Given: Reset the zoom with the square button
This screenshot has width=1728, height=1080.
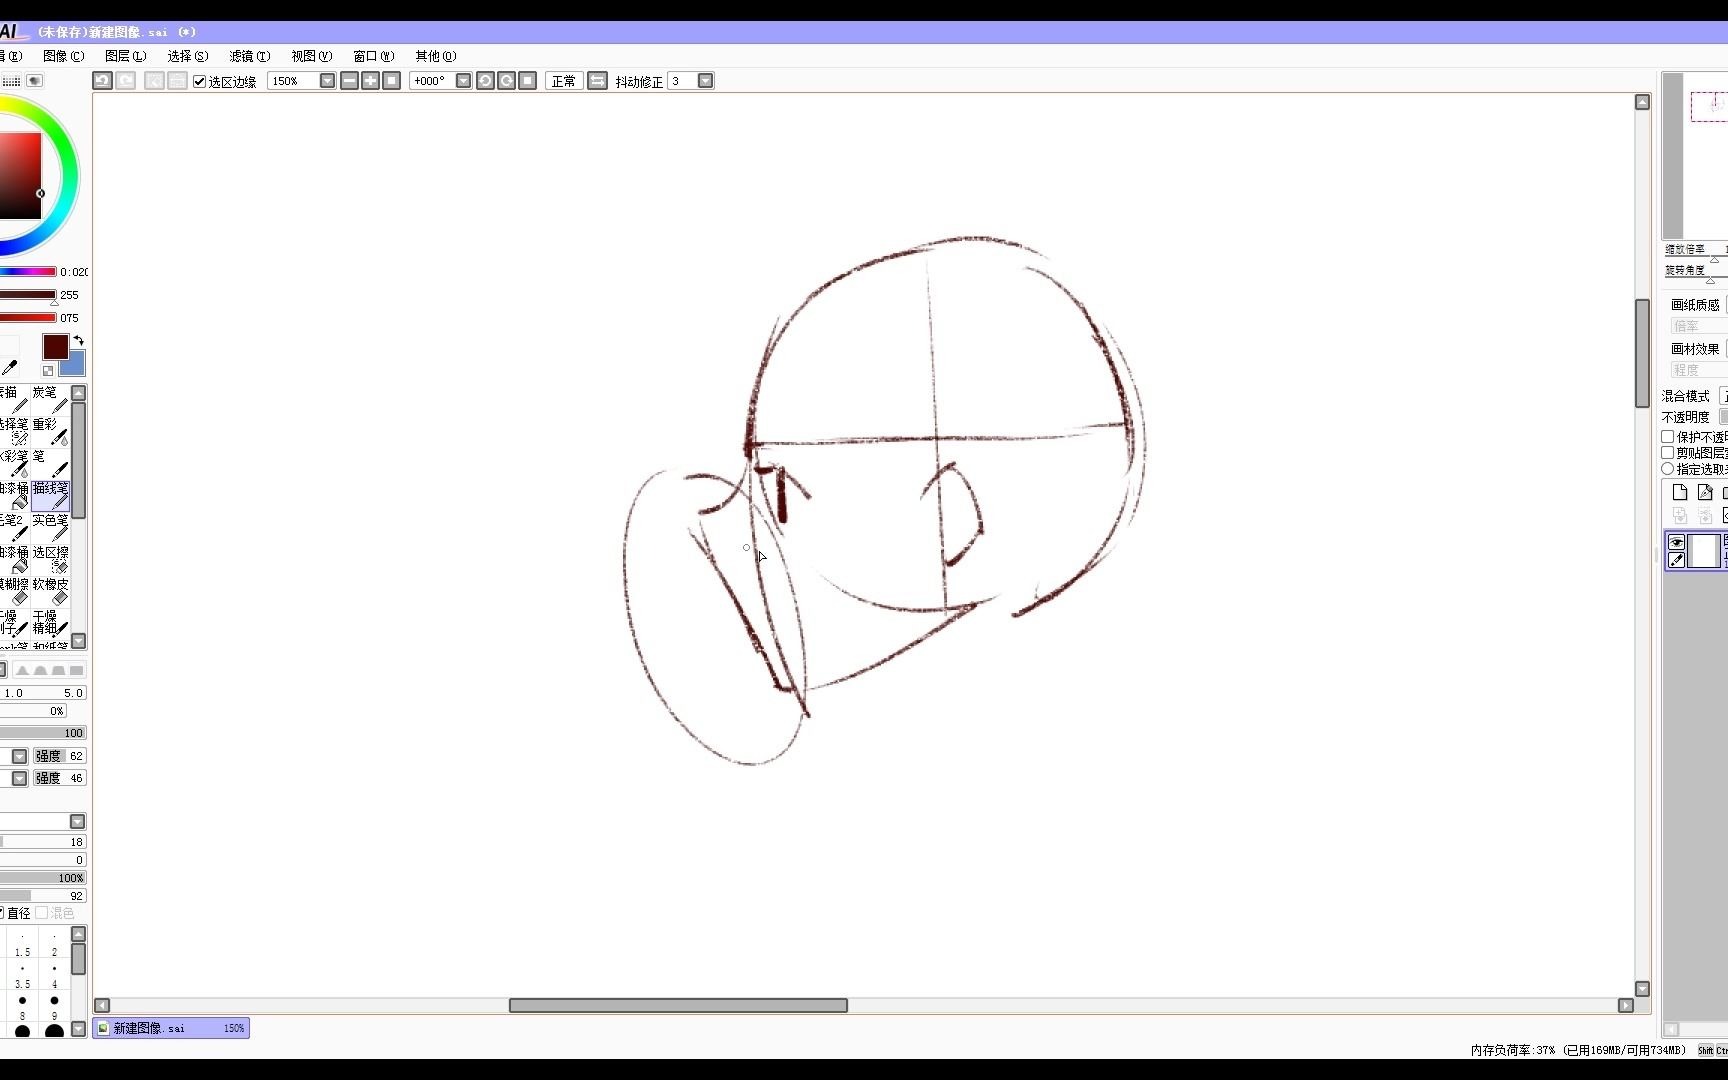Looking at the screenshot, I should (x=391, y=81).
